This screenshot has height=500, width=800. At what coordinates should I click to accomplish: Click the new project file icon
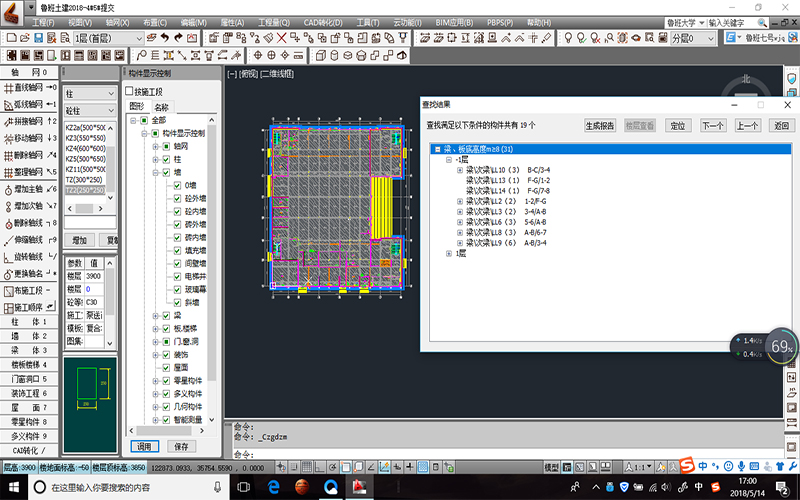coord(11,38)
